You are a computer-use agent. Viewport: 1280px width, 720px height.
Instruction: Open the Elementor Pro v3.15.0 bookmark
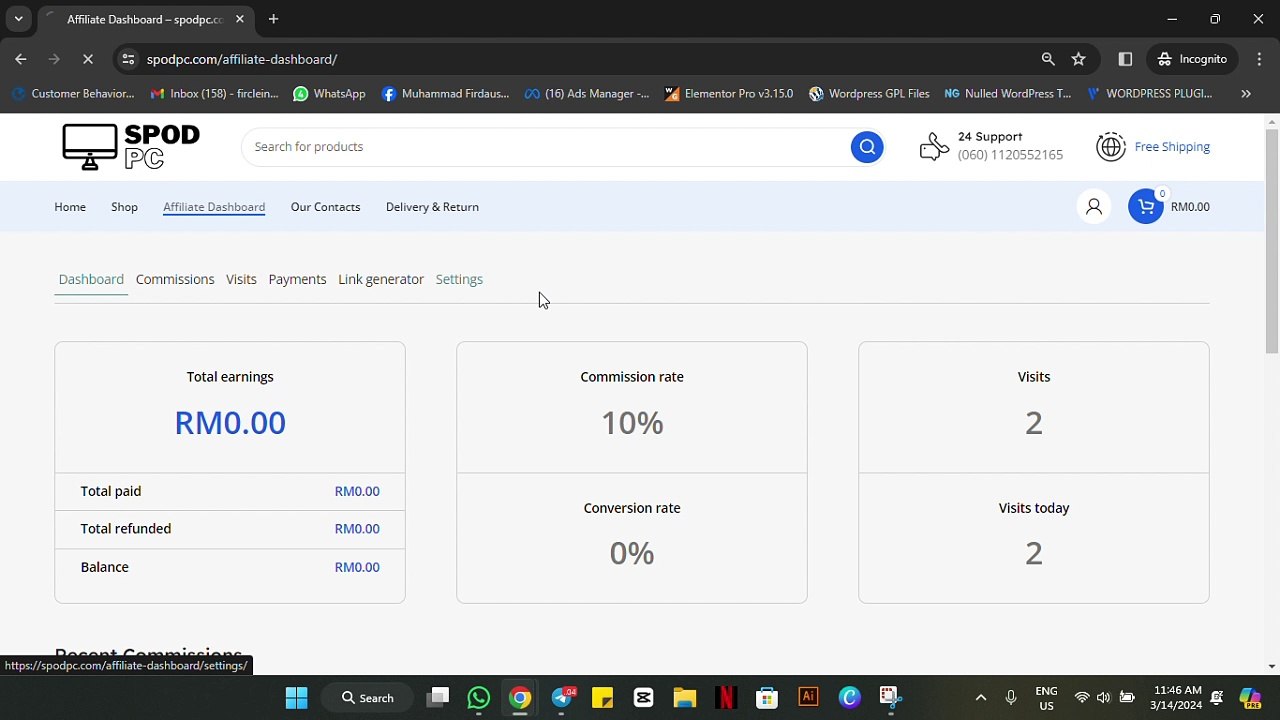click(x=728, y=94)
